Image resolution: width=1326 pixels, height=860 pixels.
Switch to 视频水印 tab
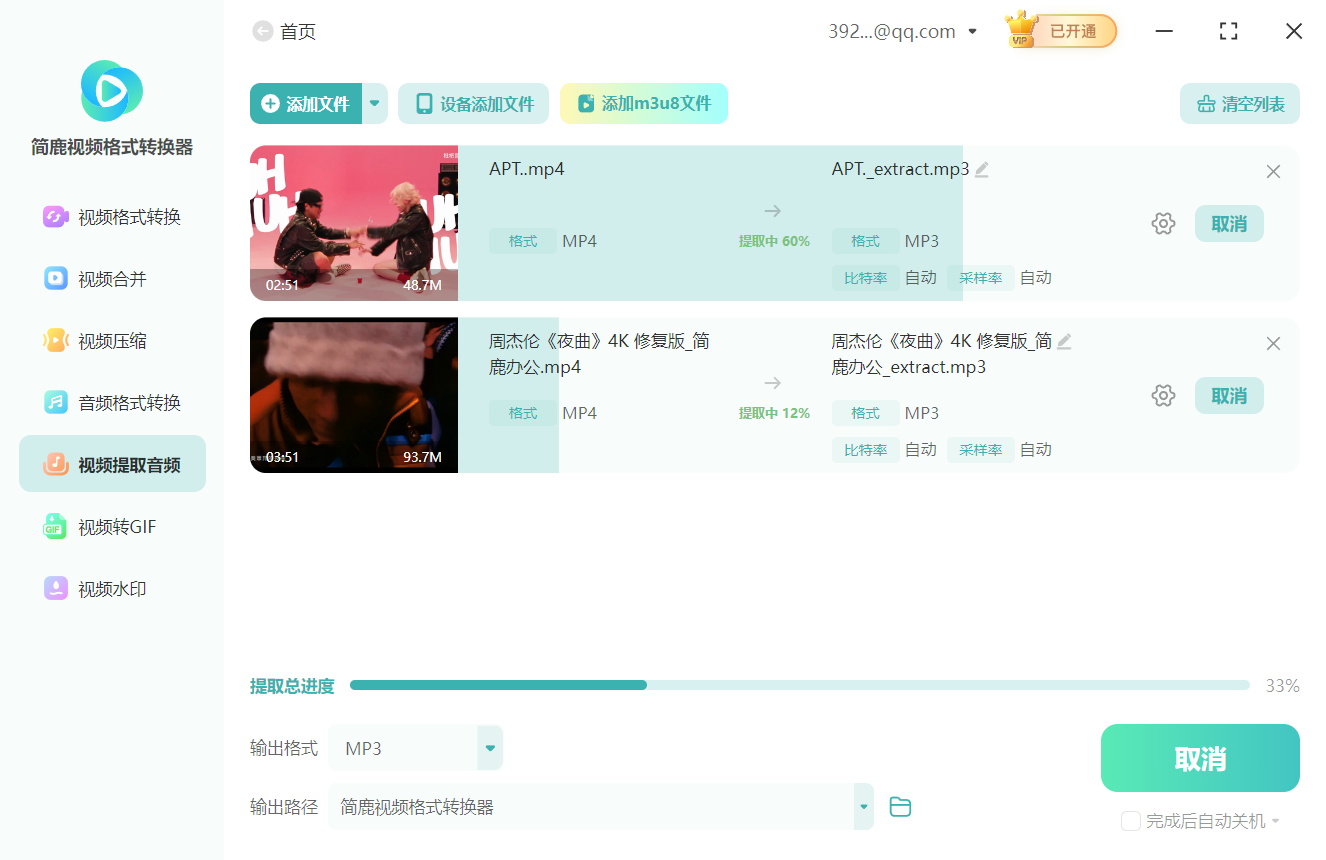tap(112, 589)
